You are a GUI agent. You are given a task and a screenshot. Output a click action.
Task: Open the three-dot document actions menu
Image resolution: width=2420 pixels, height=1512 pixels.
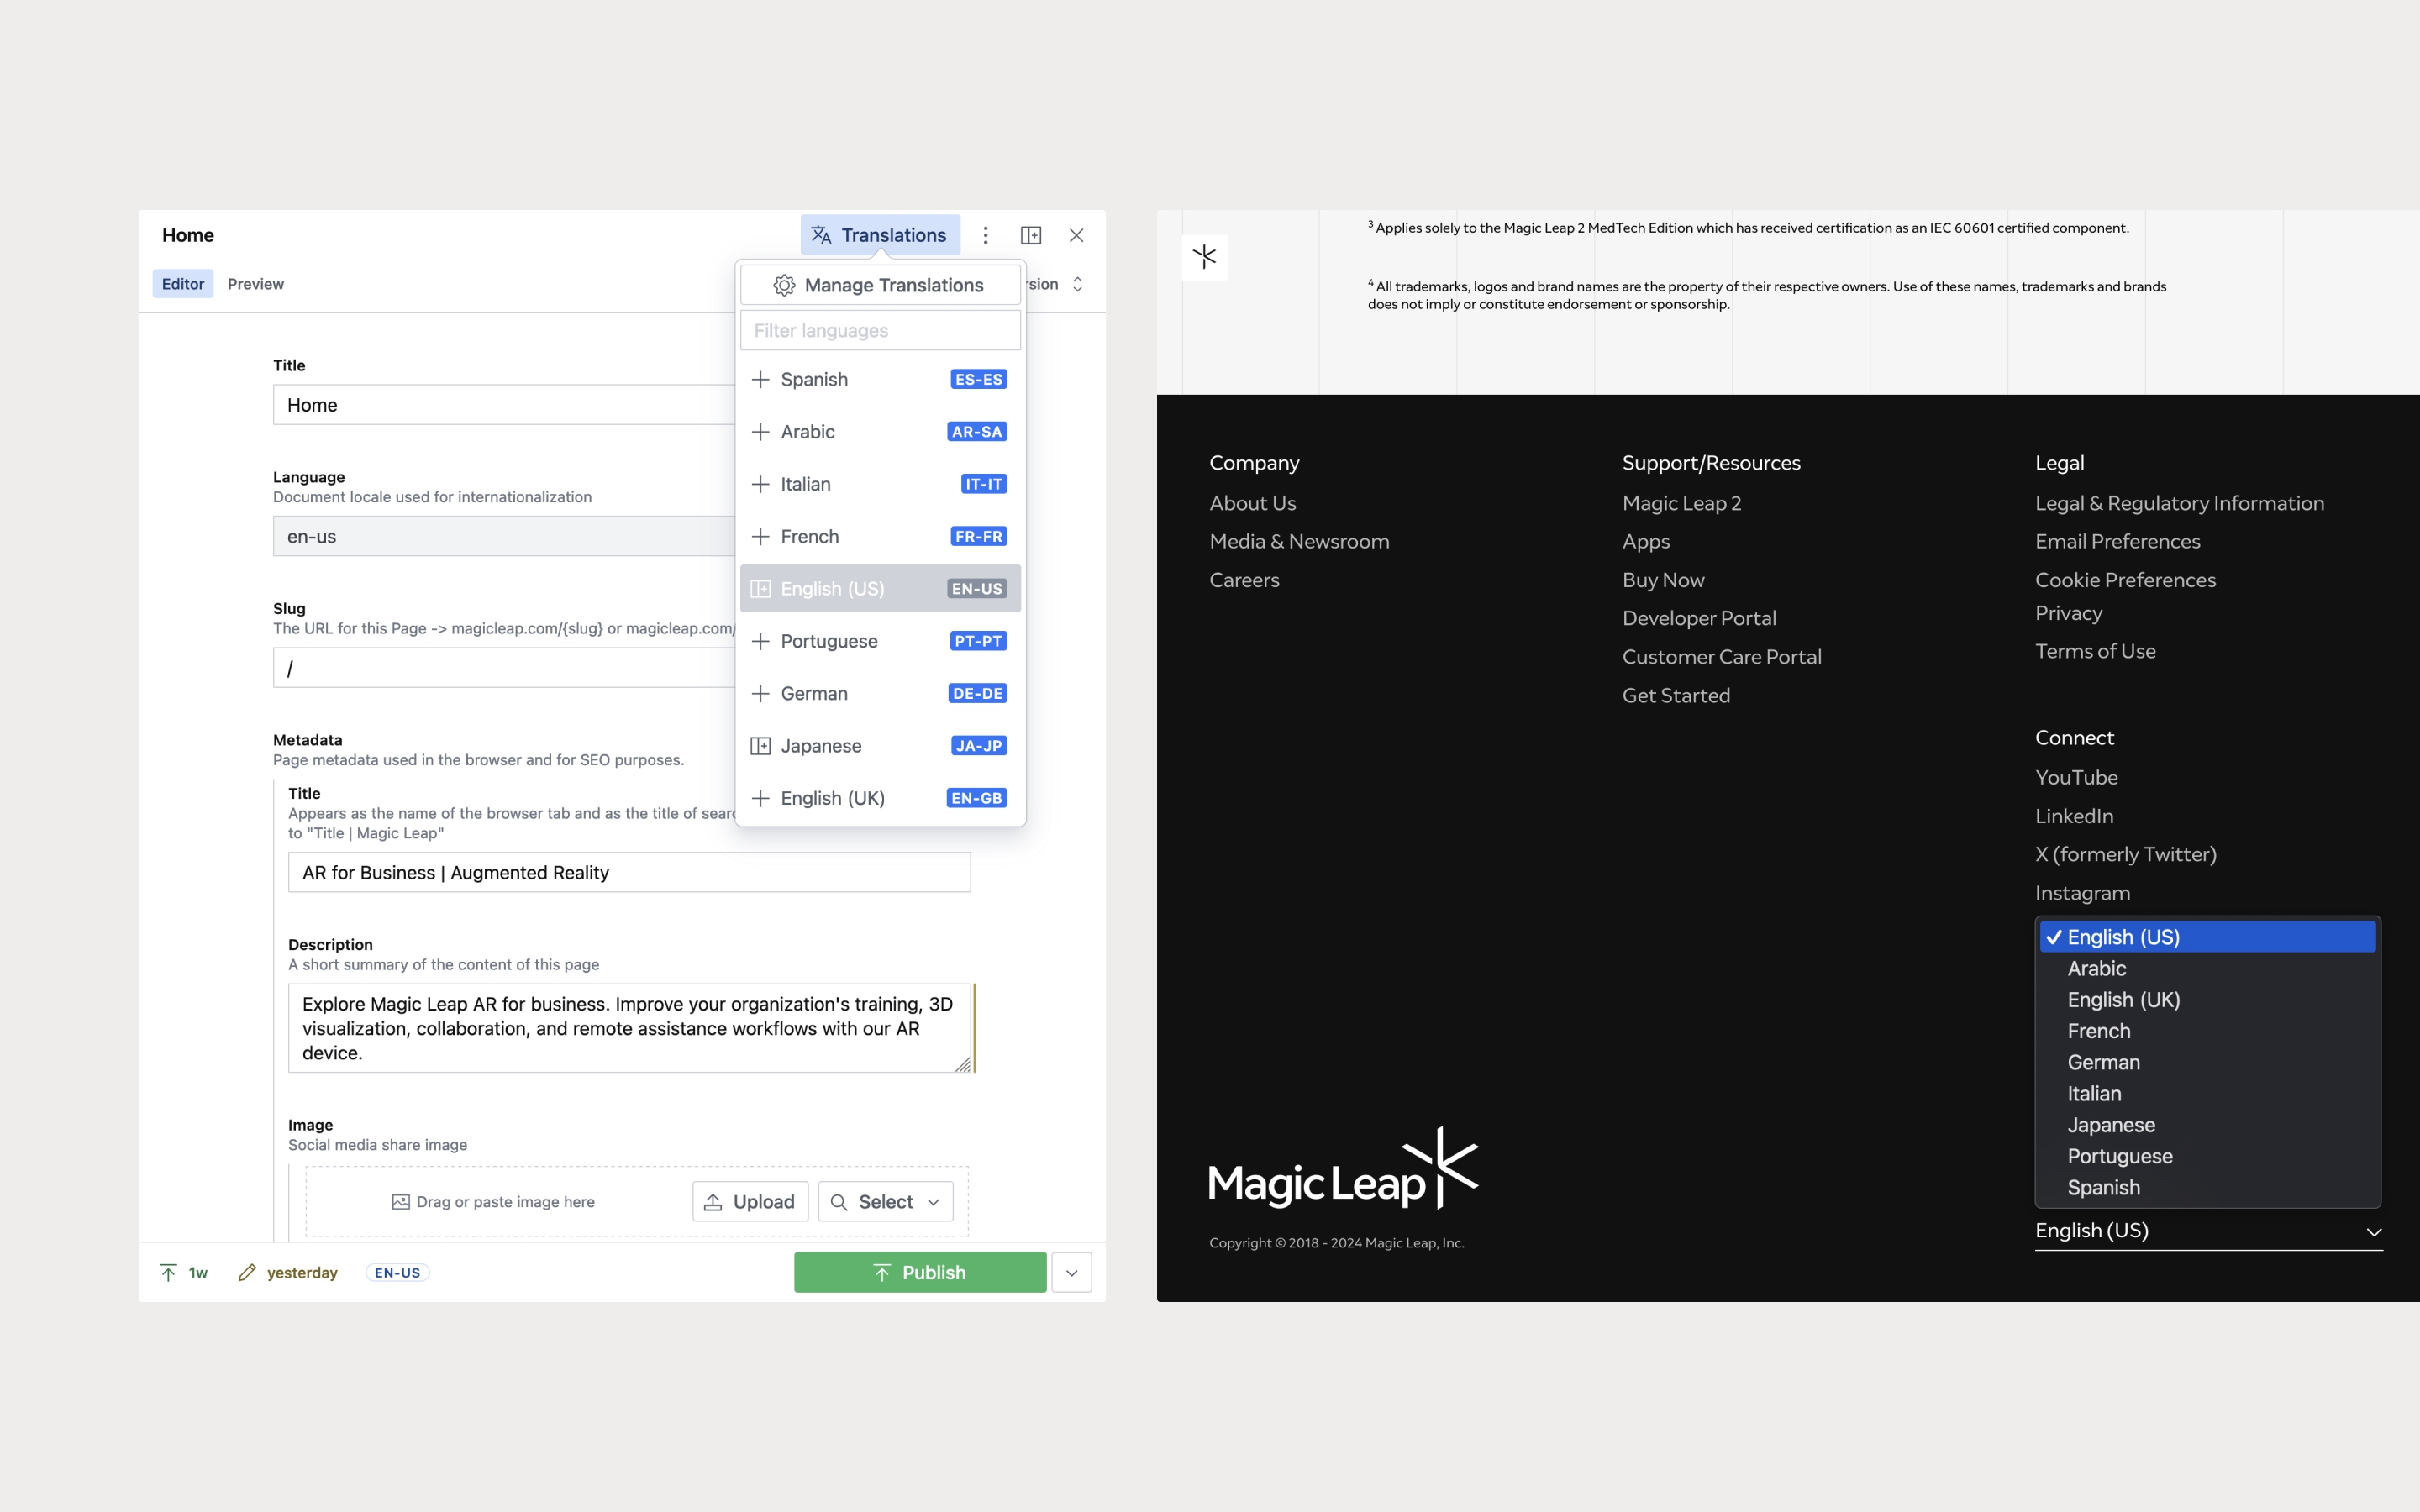(x=985, y=235)
